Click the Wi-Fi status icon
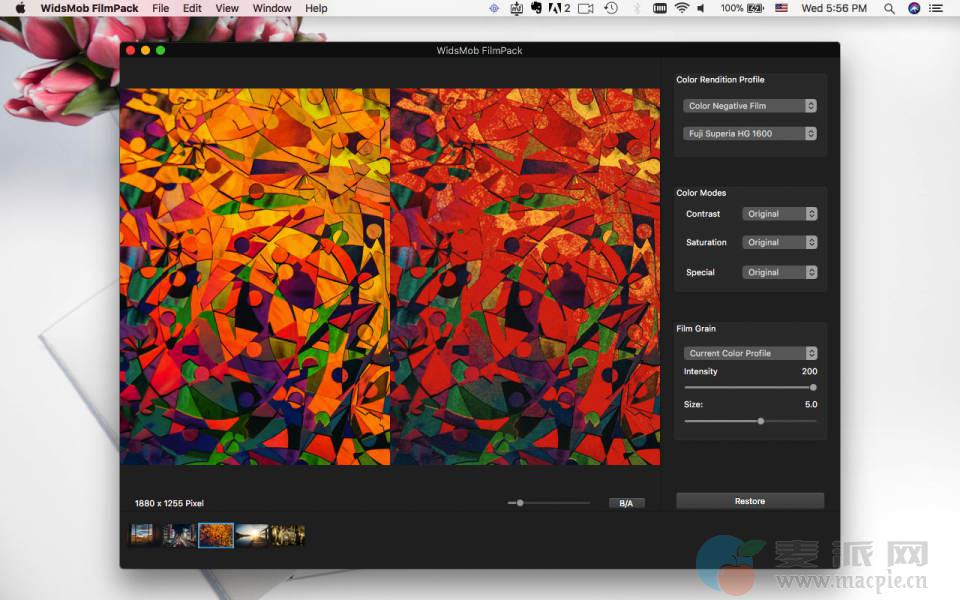 pos(681,8)
